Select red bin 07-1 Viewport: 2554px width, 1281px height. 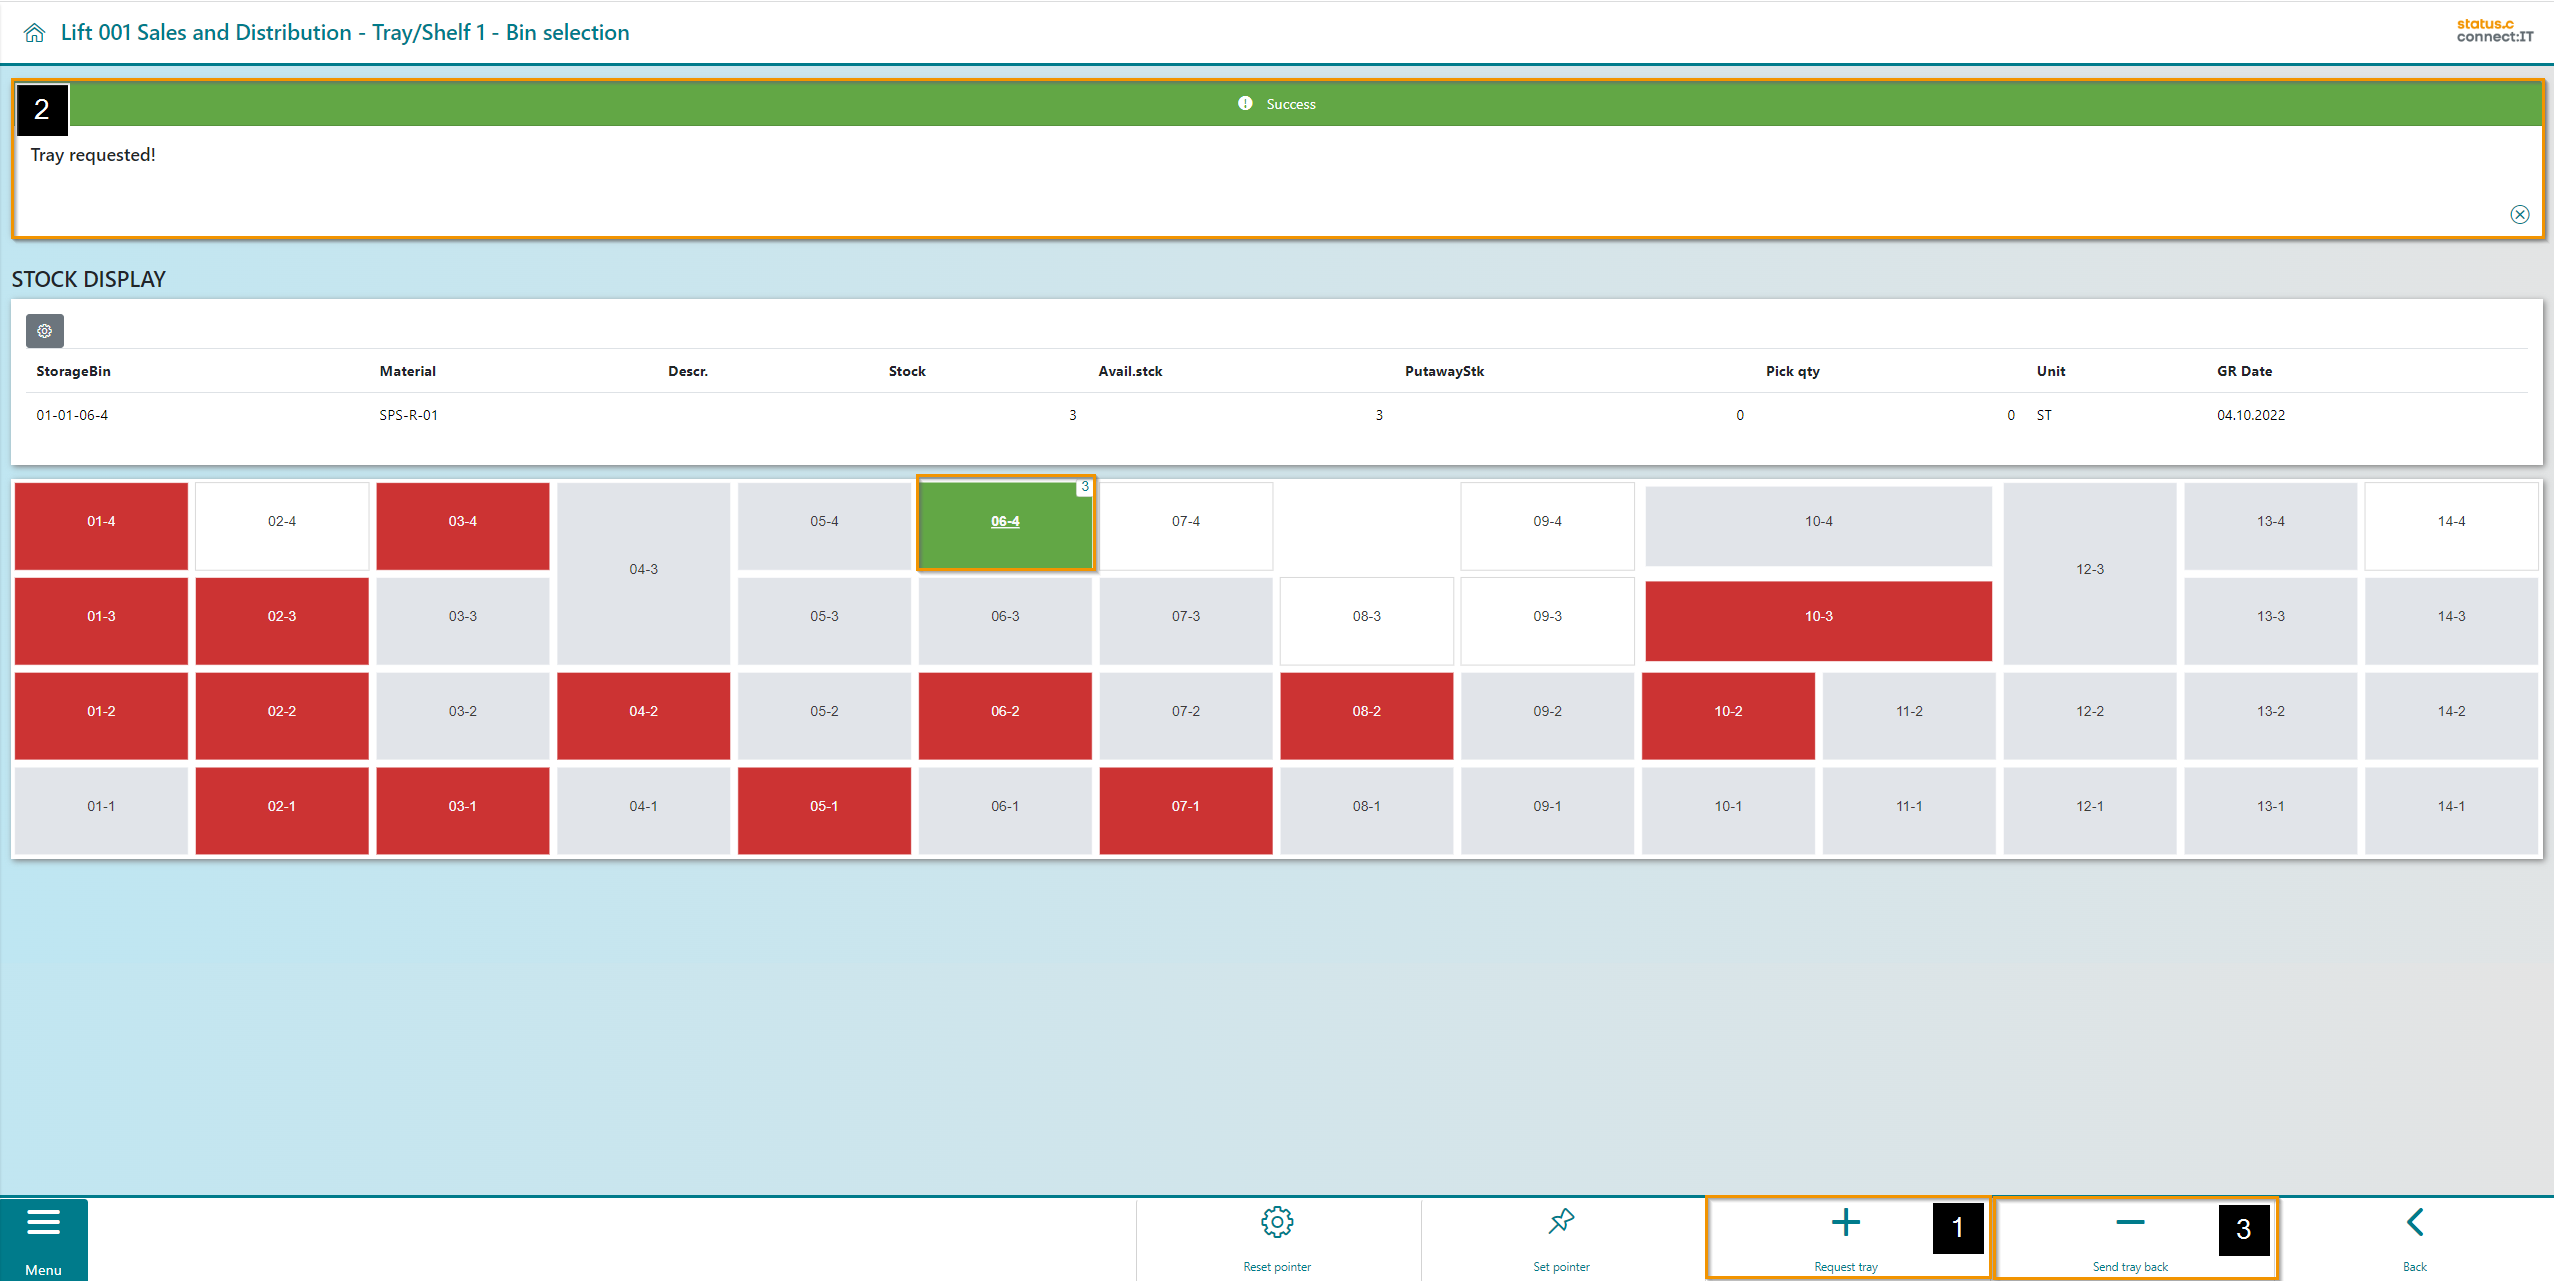(1185, 807)
